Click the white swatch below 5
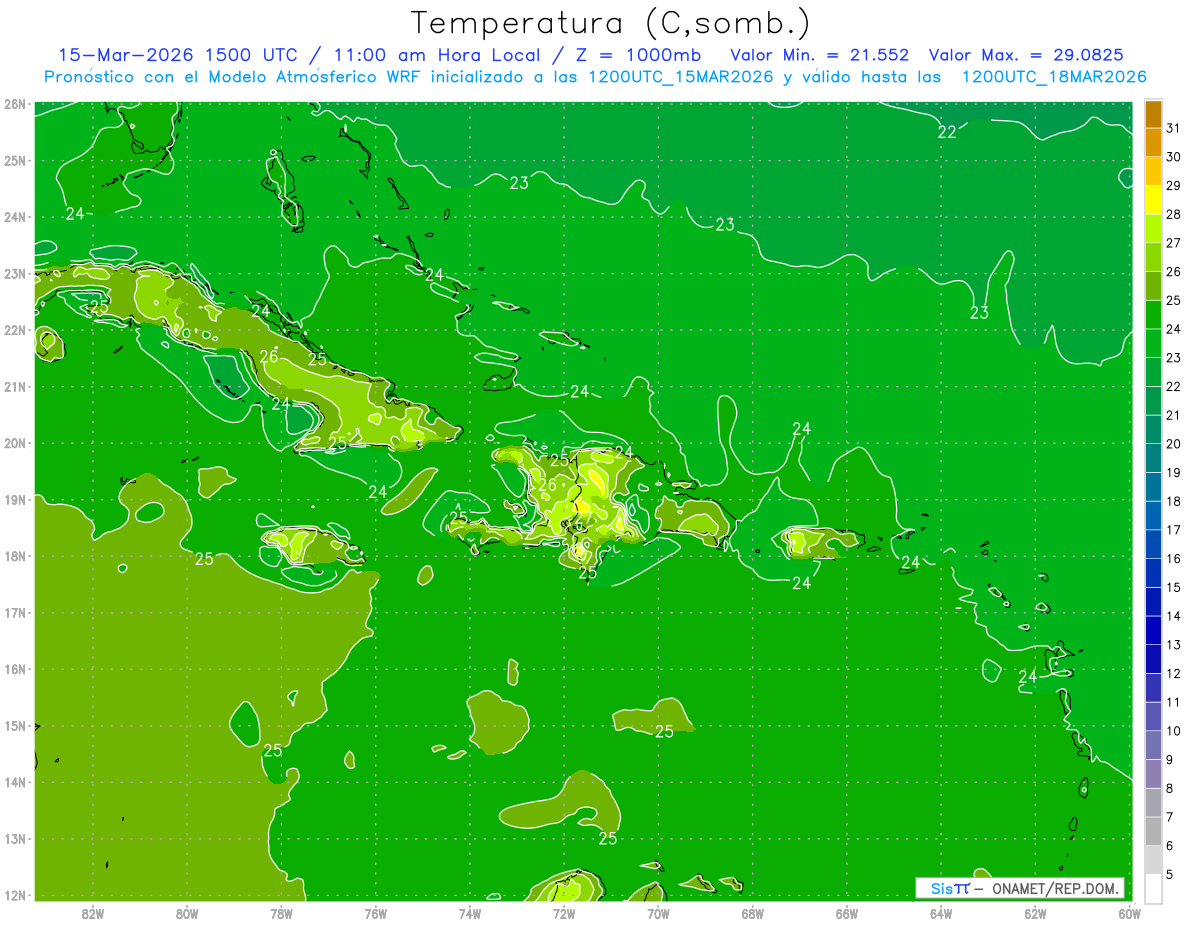The image size is (1200, 927). click(1153, 888)
